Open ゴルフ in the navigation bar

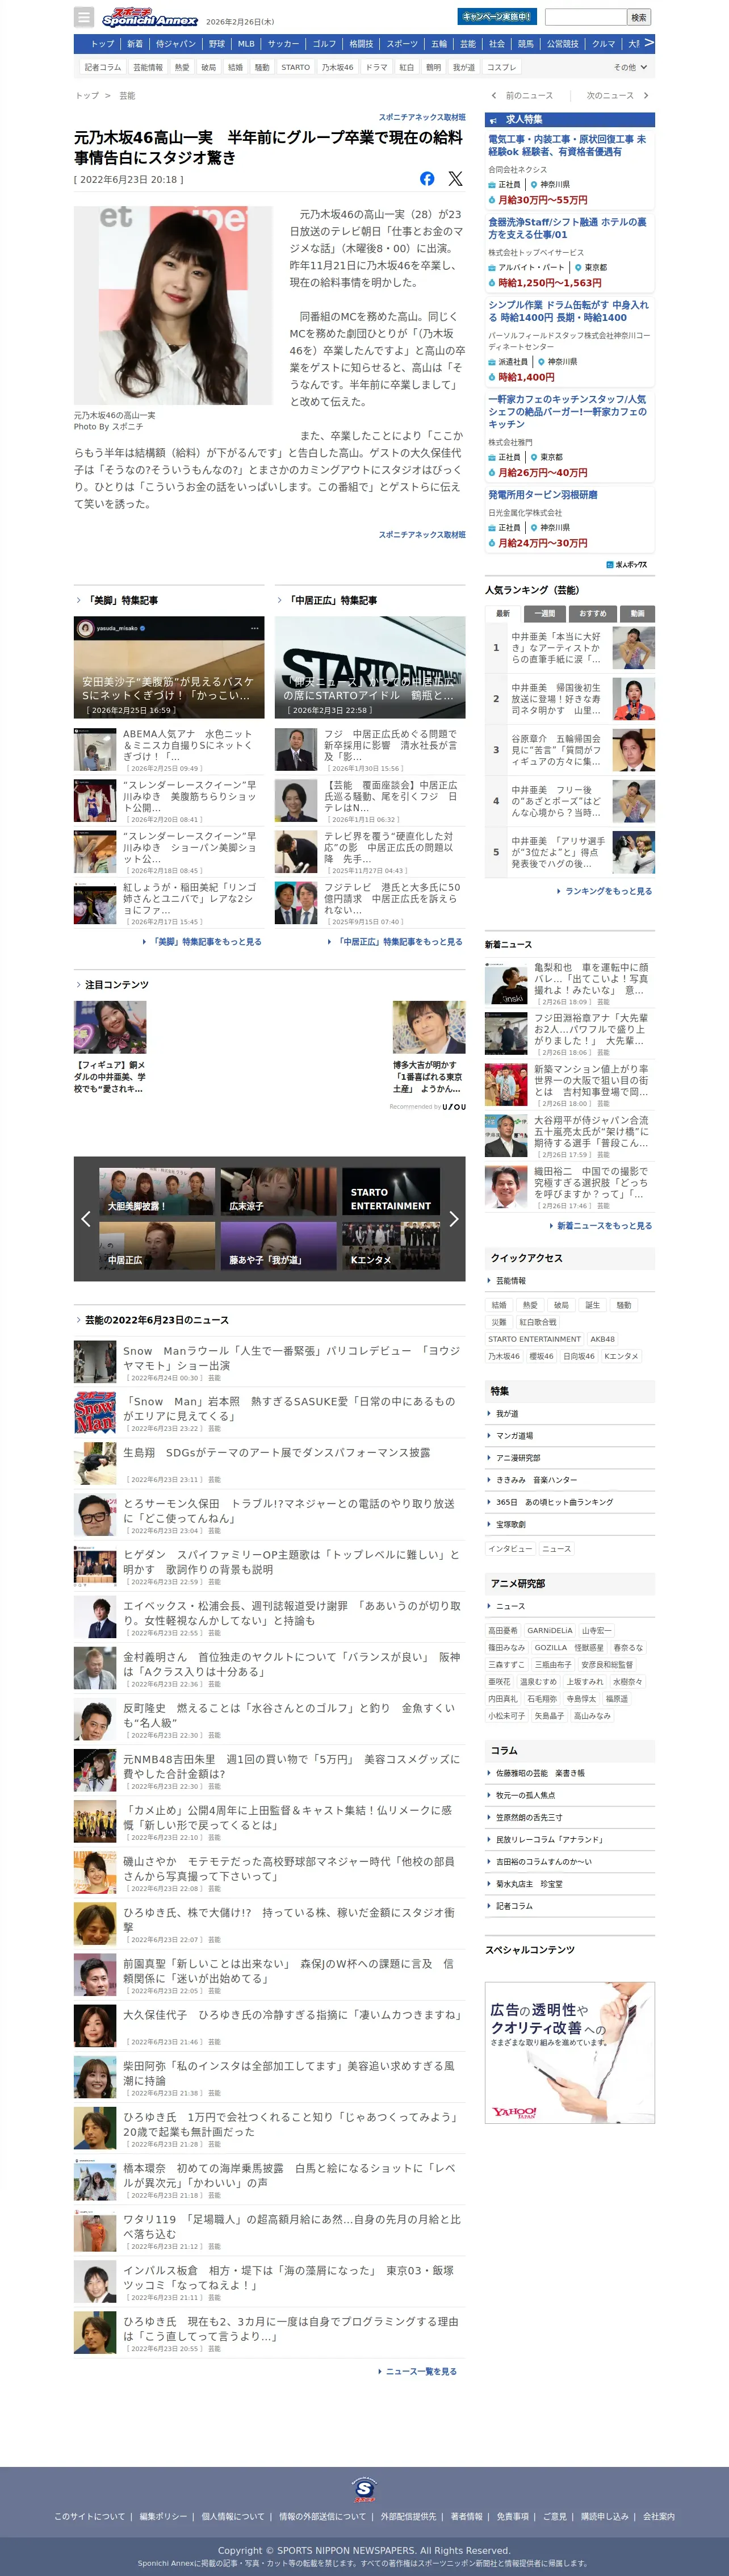(x=324, y=44)
